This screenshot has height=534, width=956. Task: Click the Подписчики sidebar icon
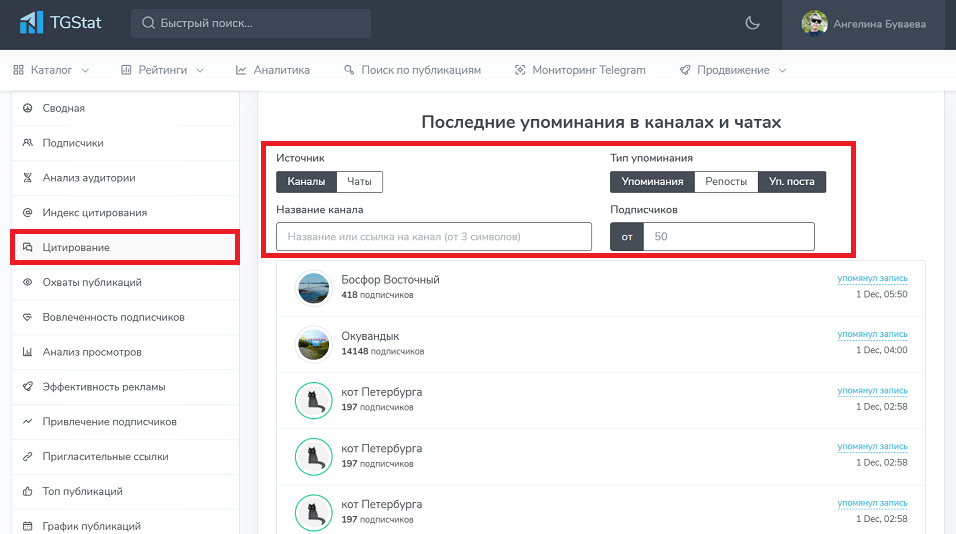coord(28,143)
